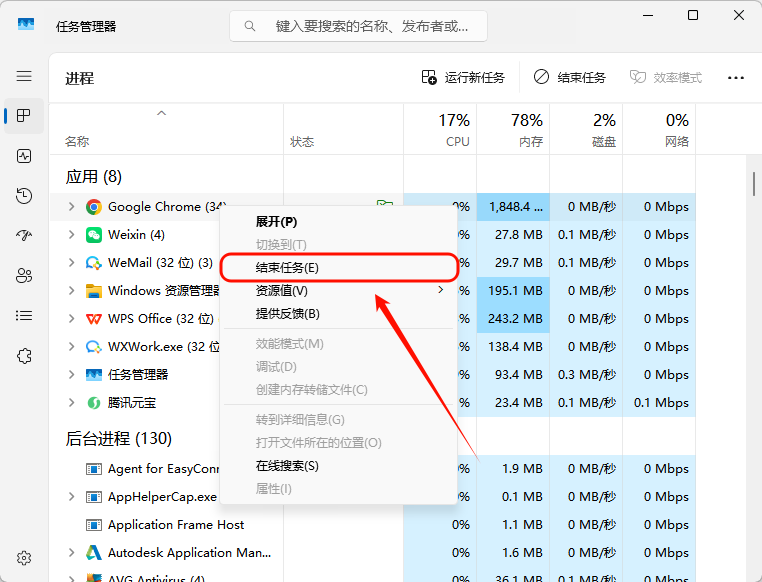Select the Processes sidebar icon
762x582 pixels.
point(24,116)
